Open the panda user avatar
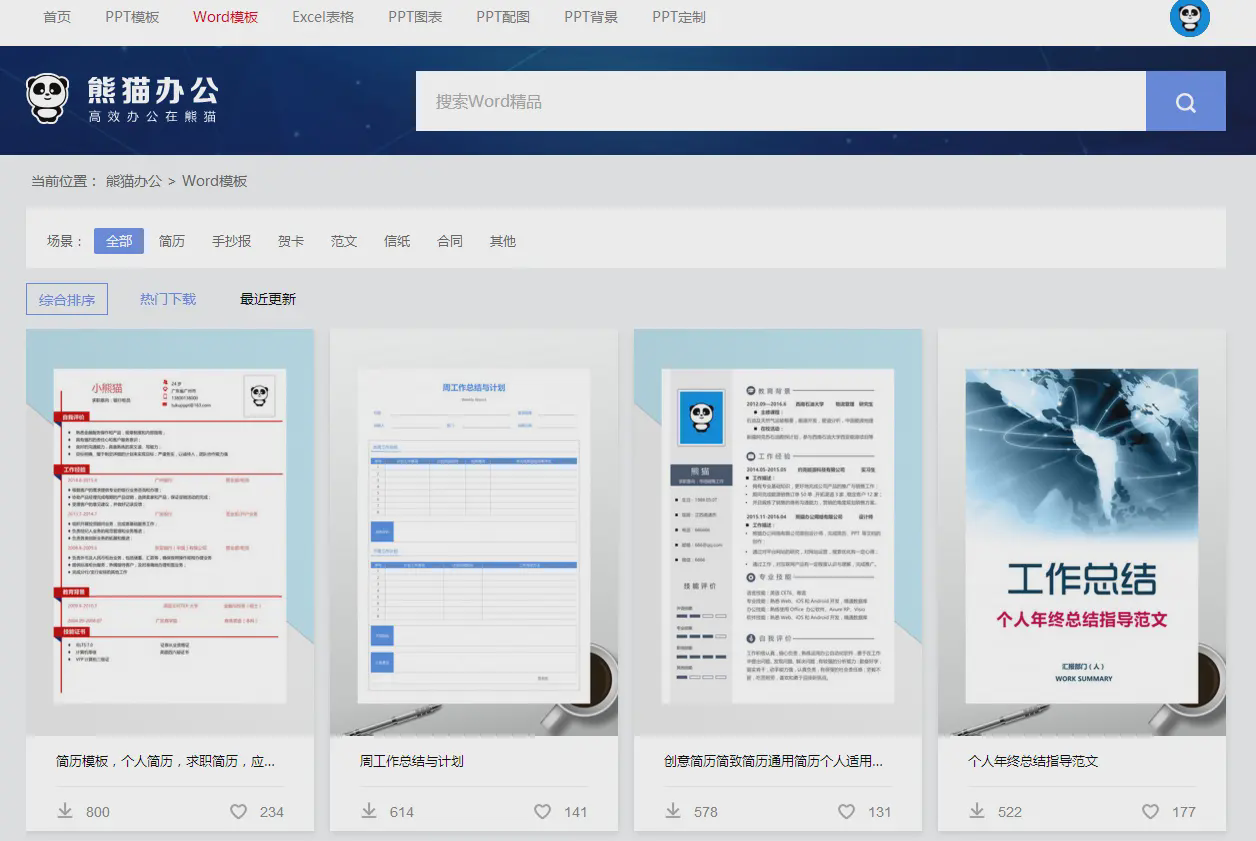 click(1189, 18)
